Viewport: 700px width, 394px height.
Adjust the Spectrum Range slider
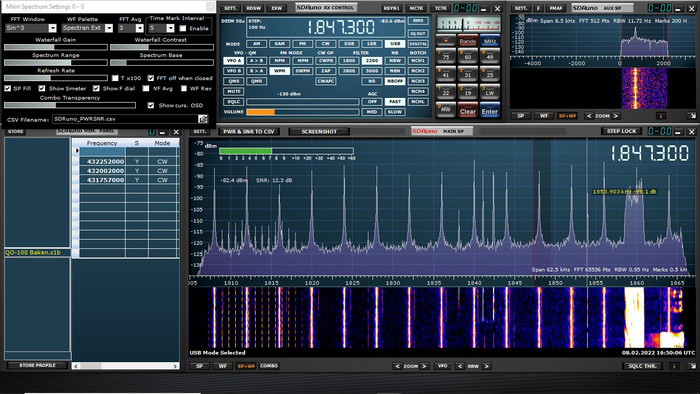pyautogui.click(x=56, y=62)
